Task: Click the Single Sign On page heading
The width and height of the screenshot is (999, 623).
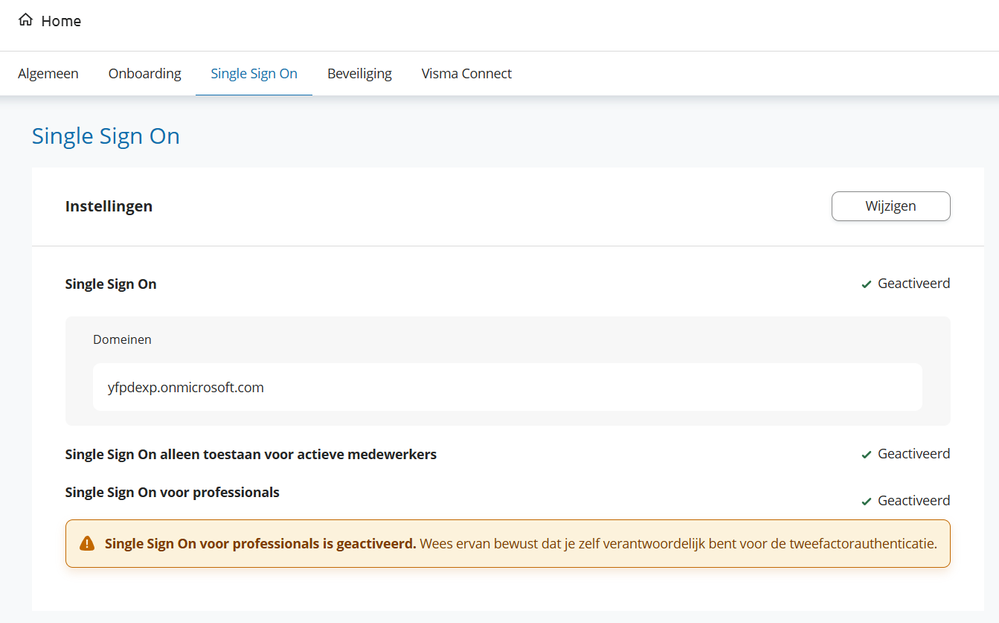Action: (x=106, y=136)
